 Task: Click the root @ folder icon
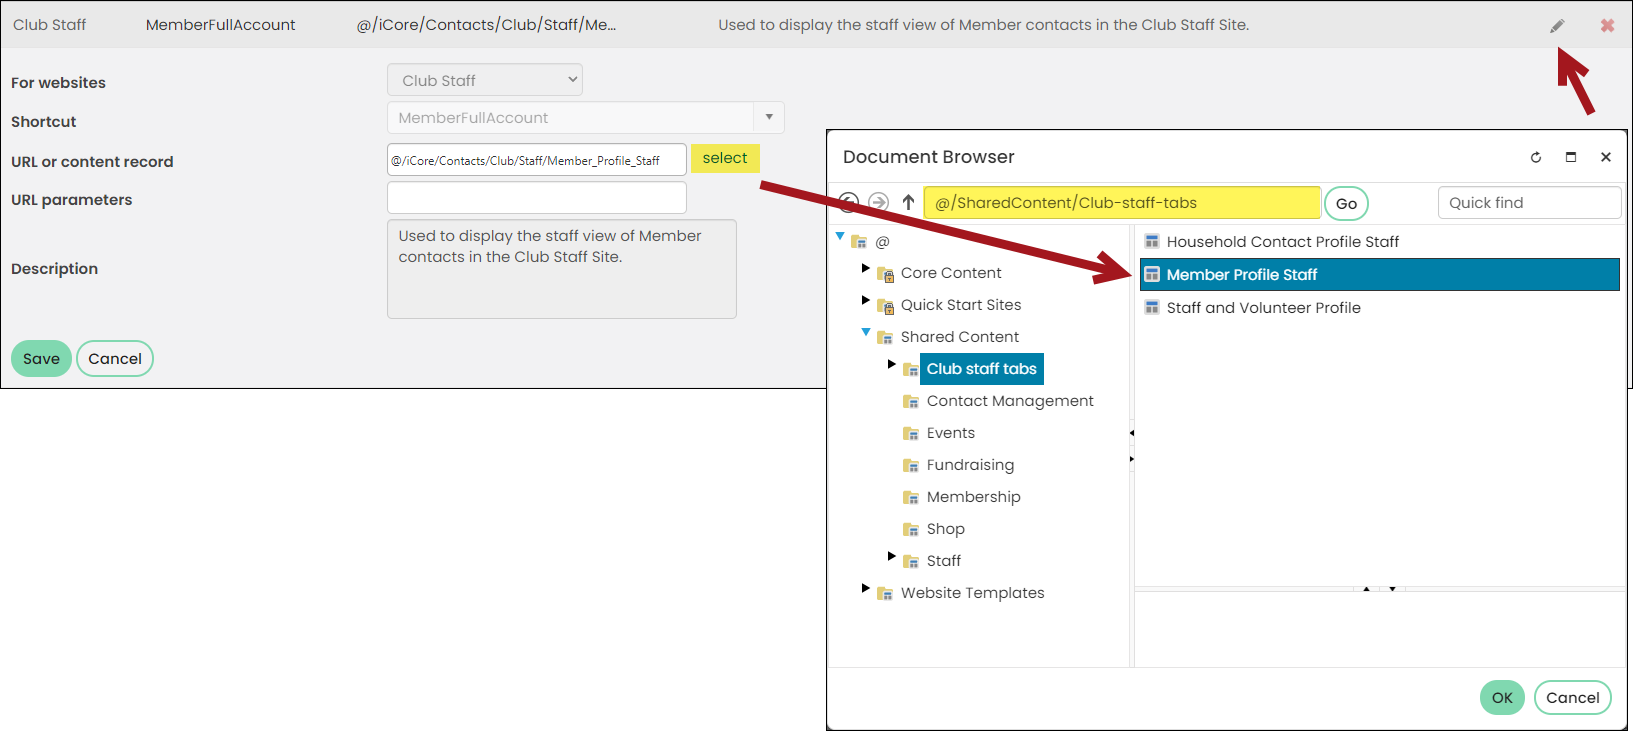coord(859,241)
